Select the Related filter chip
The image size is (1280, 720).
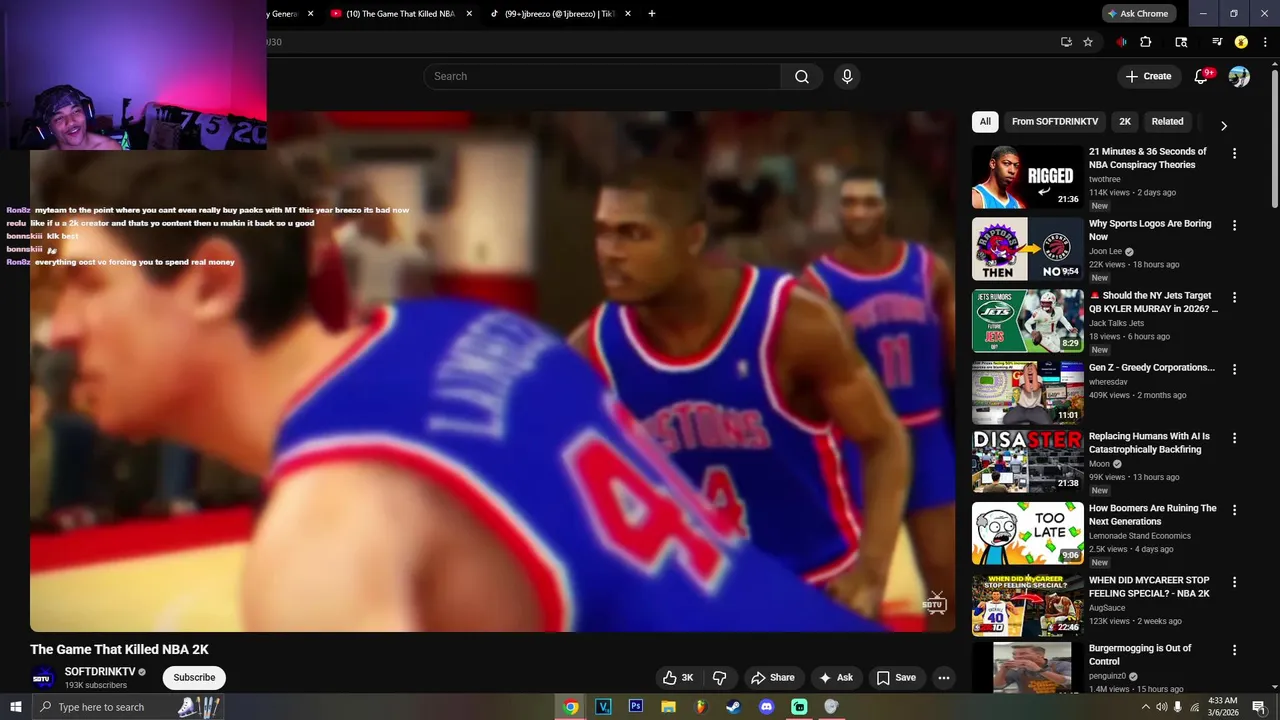[1167, 122]
